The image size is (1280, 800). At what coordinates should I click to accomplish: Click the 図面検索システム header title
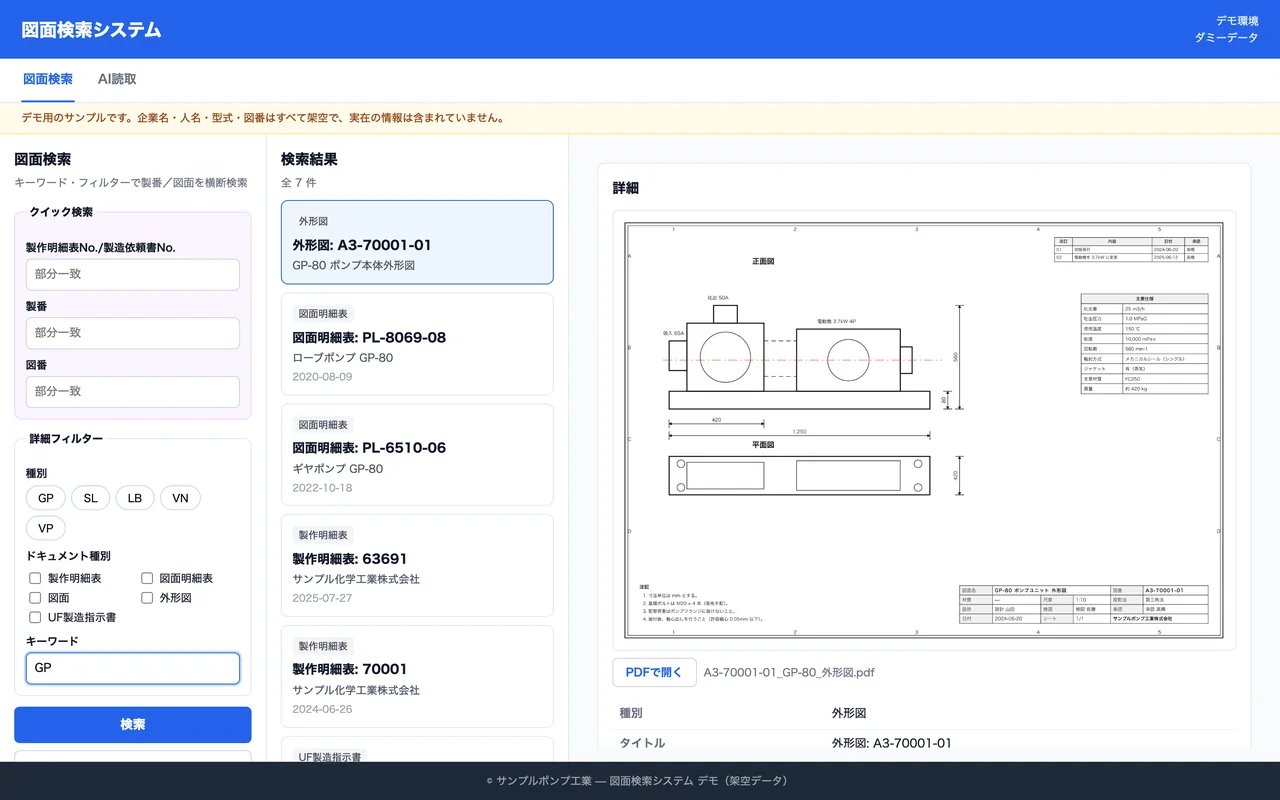click(91, 30)
